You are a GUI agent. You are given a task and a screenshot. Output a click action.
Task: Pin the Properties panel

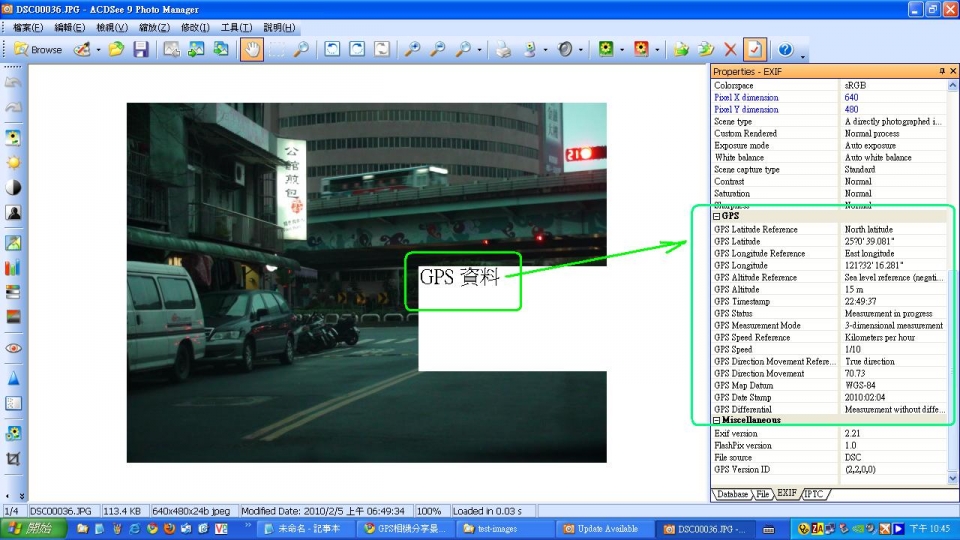[941, 72]
